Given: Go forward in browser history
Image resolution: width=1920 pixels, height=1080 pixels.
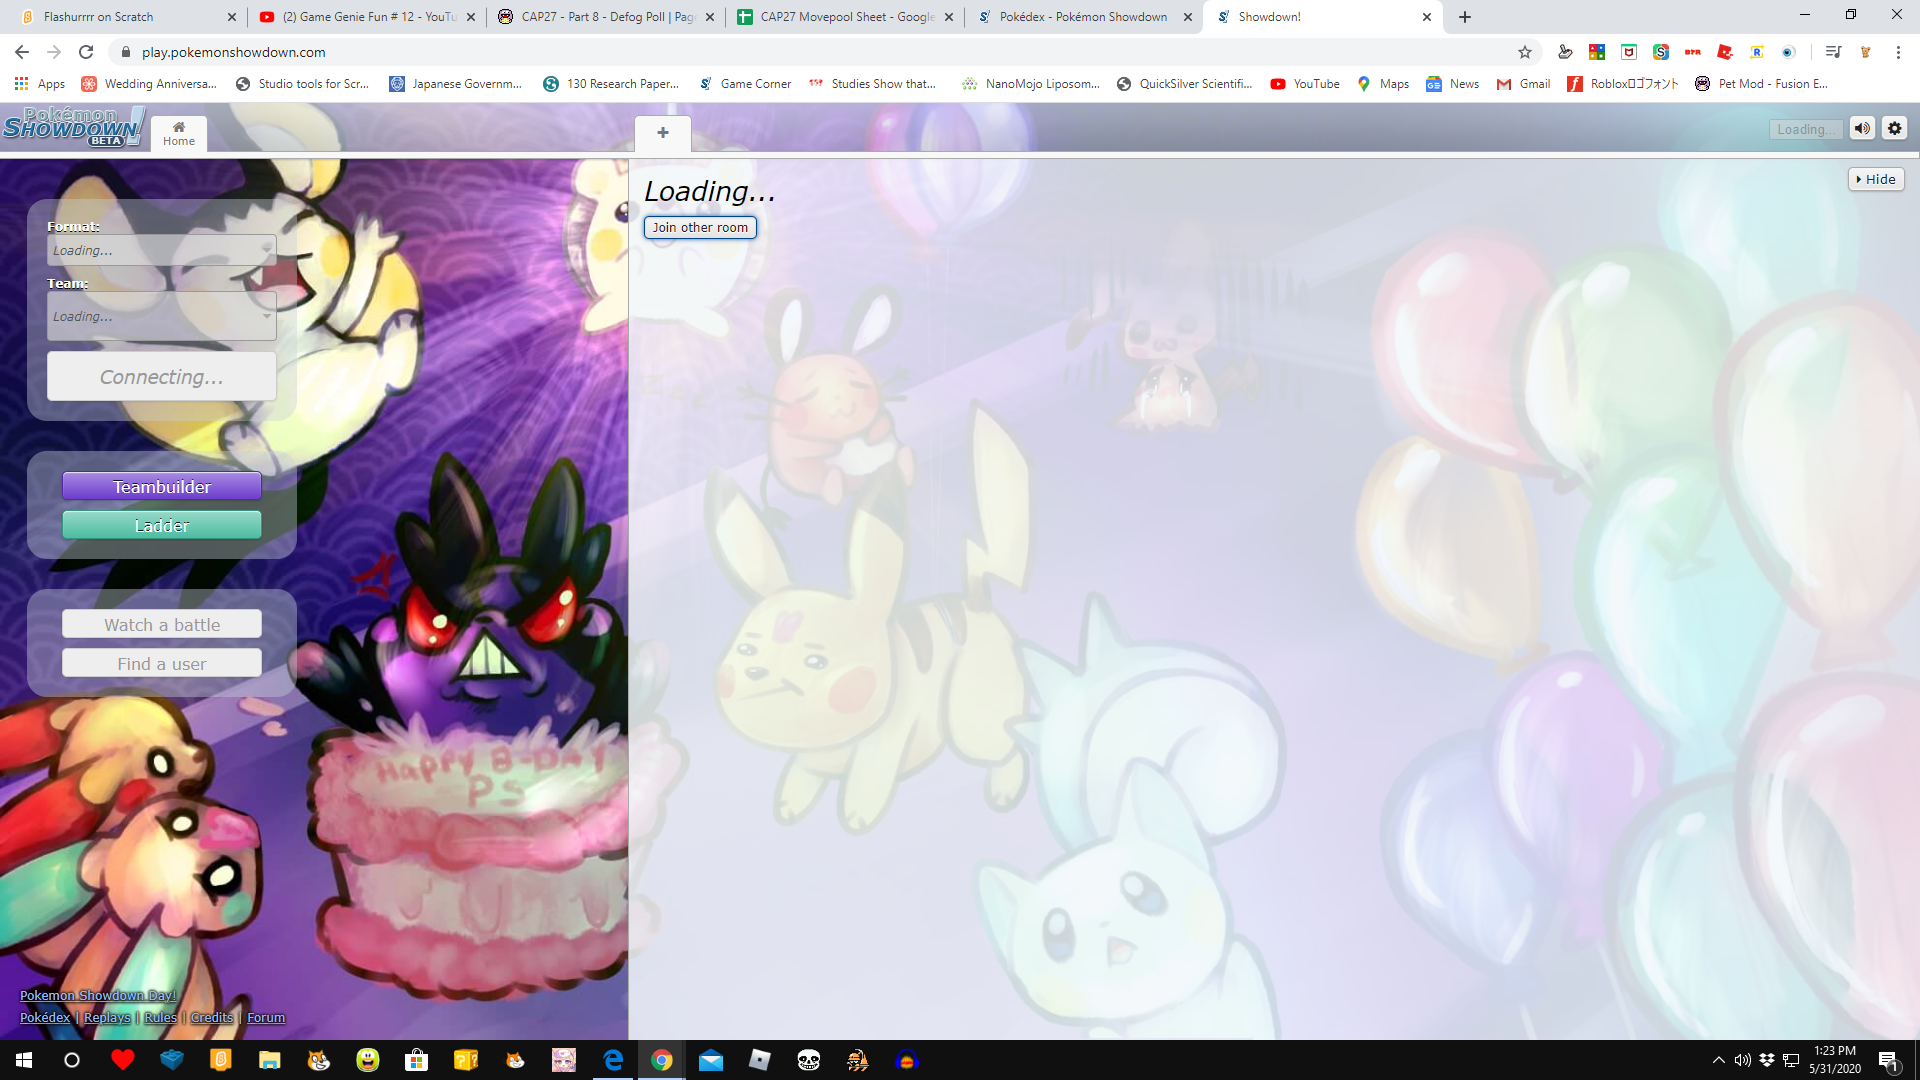Looking at the screenshot, I should 54,52.
